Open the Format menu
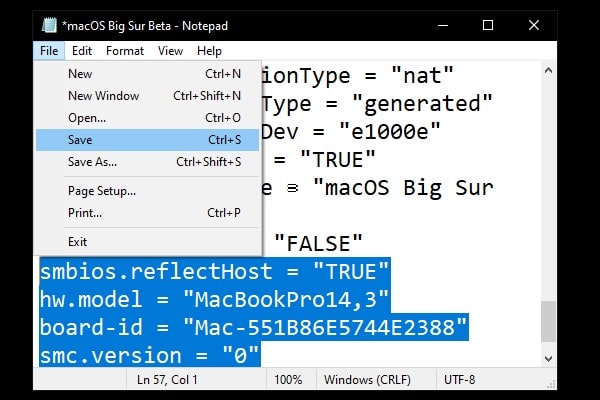The width and height of the screenshot is (600, 400). [x=125, y=51]
